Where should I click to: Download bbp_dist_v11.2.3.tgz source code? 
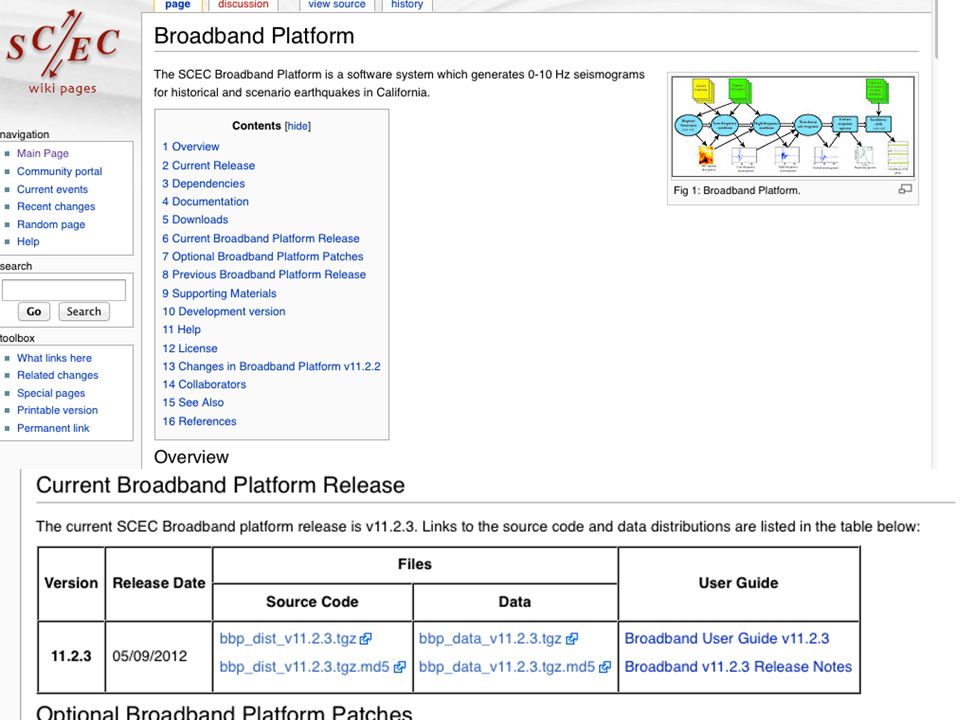(288, 639)
